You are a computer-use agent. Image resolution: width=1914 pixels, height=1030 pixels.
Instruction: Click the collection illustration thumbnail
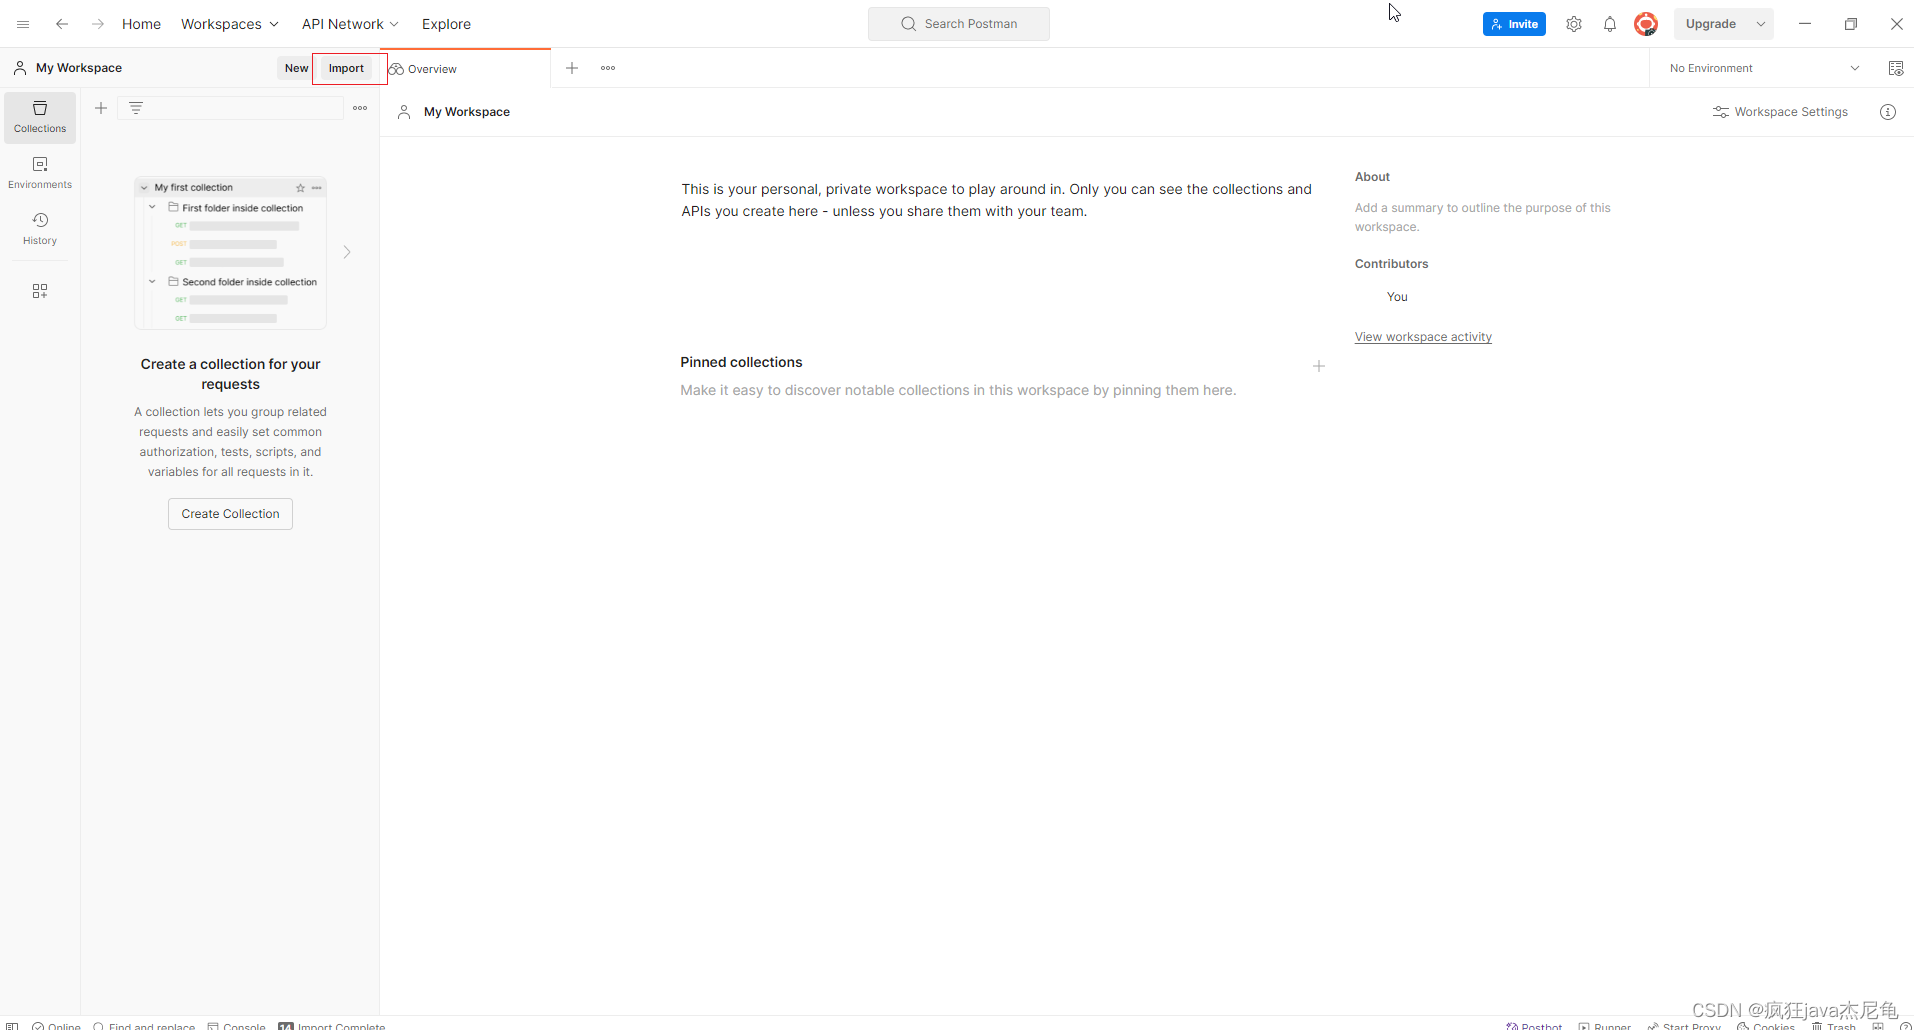(230, 253)
